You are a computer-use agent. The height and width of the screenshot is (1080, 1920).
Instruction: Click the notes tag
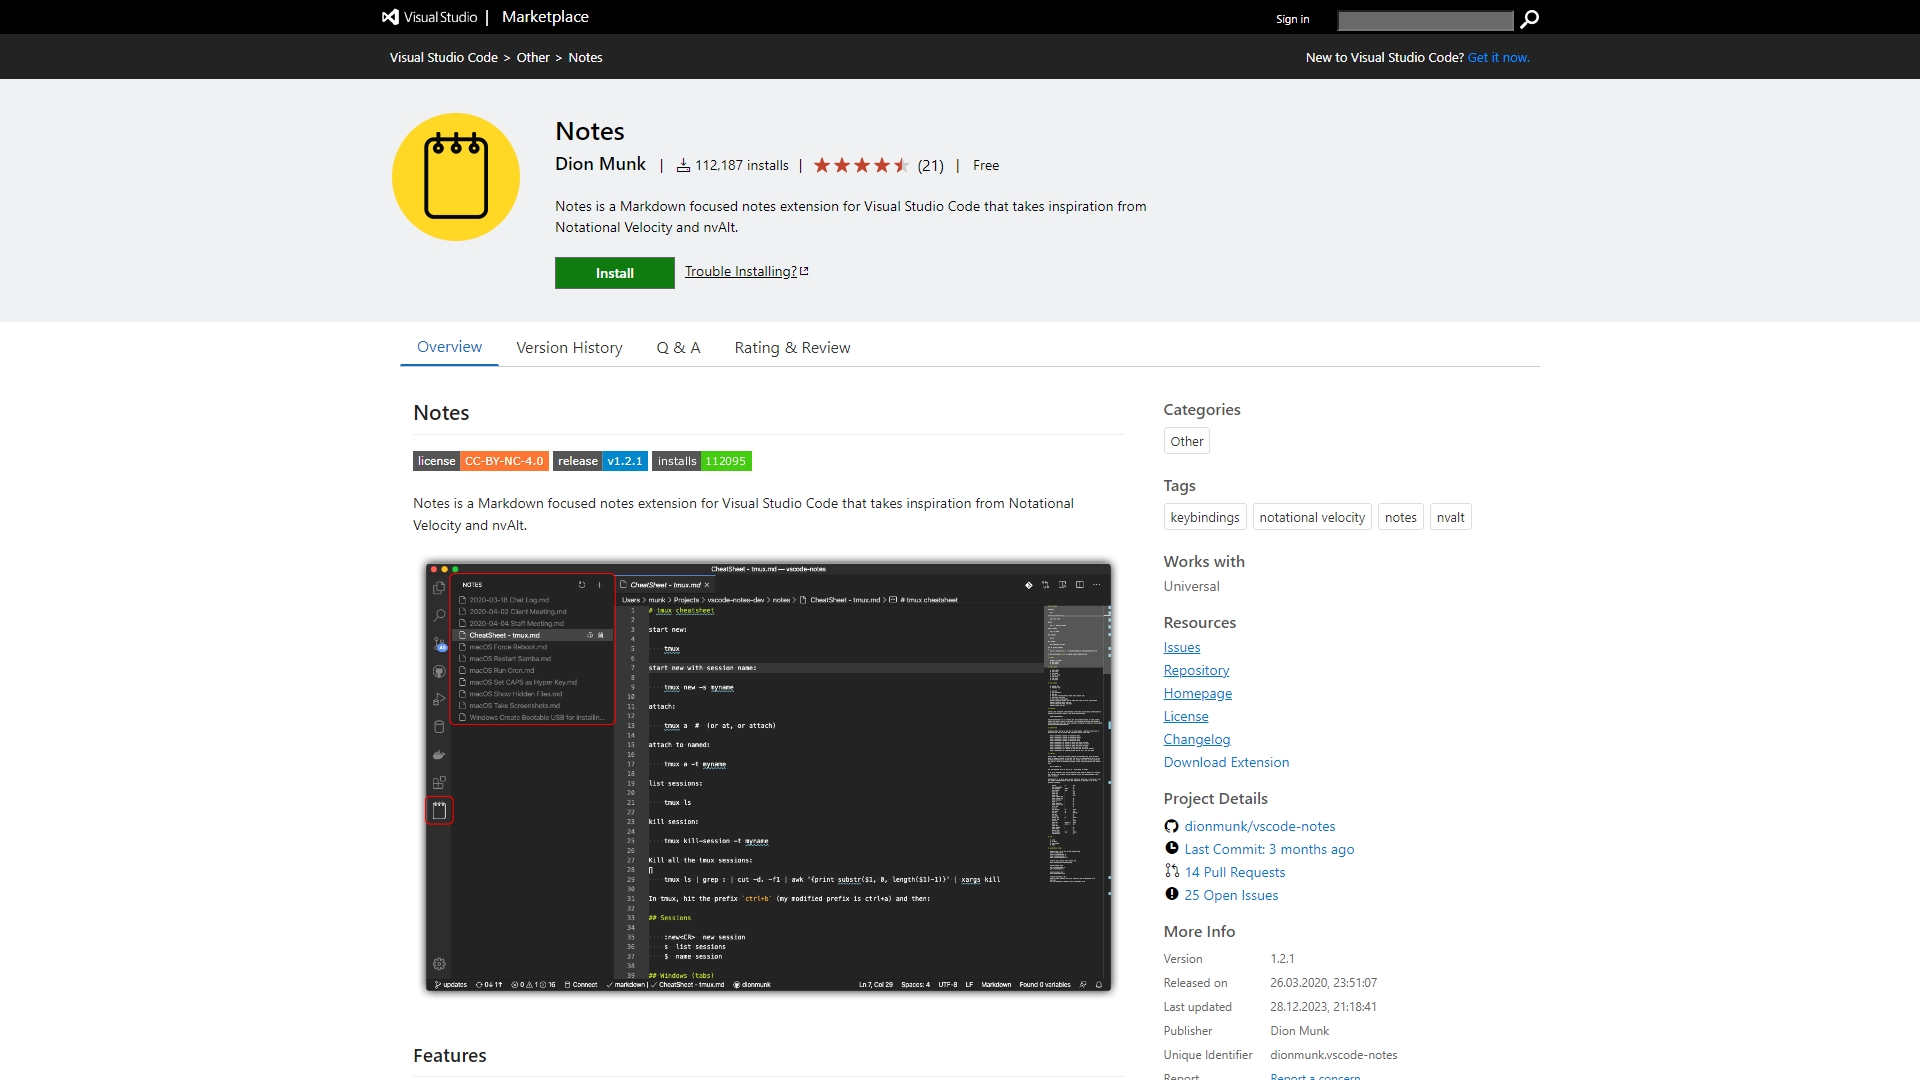tap(1400, 517)
